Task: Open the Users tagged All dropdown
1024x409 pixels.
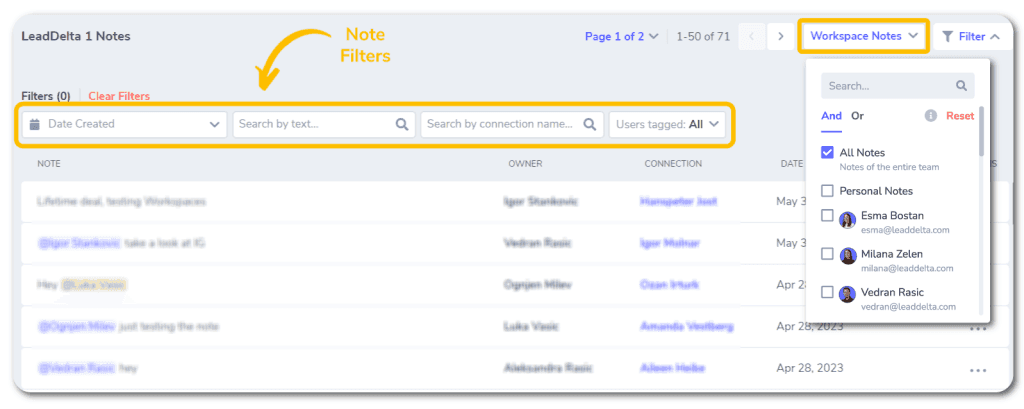Action: tap(667, 124)
